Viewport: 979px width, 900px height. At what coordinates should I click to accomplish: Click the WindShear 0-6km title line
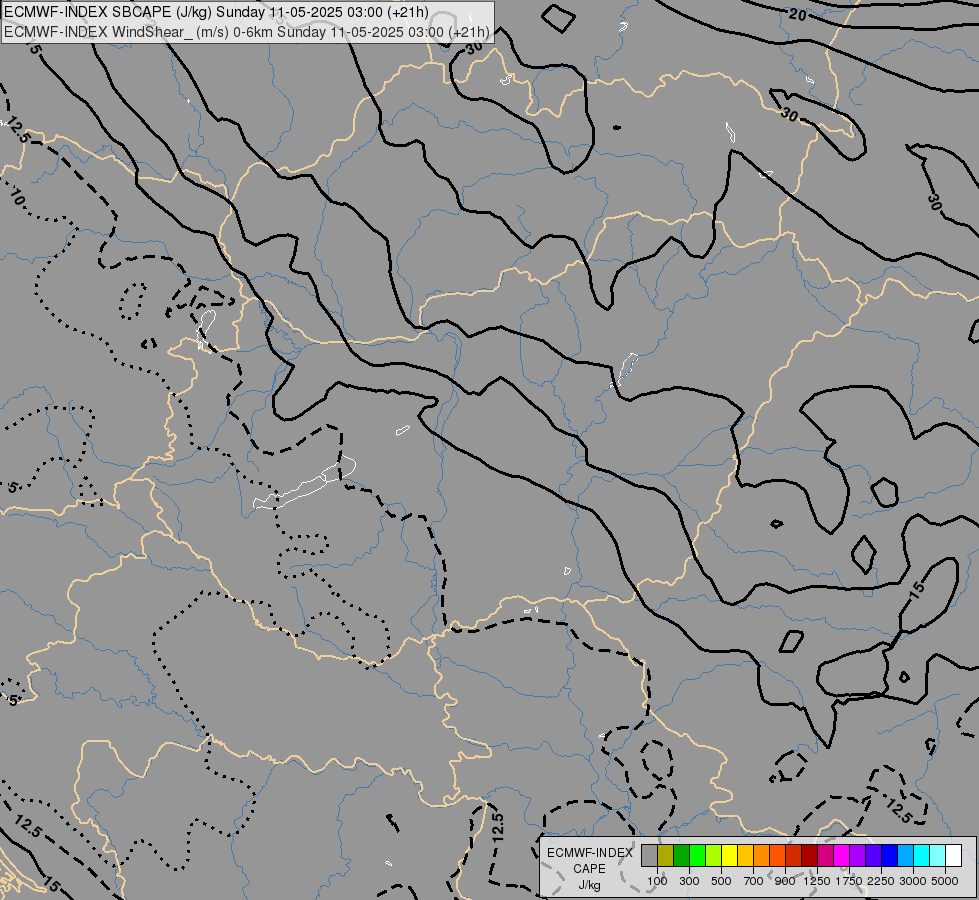(247, 32)
